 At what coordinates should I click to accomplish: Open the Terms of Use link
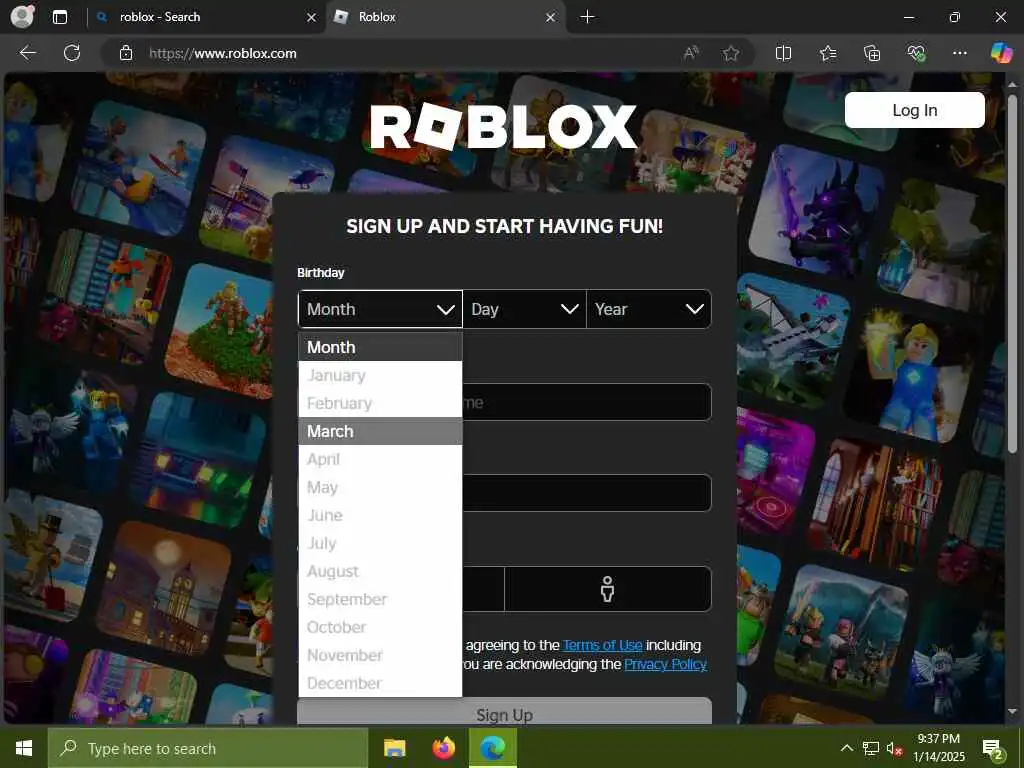click(603, 645)
